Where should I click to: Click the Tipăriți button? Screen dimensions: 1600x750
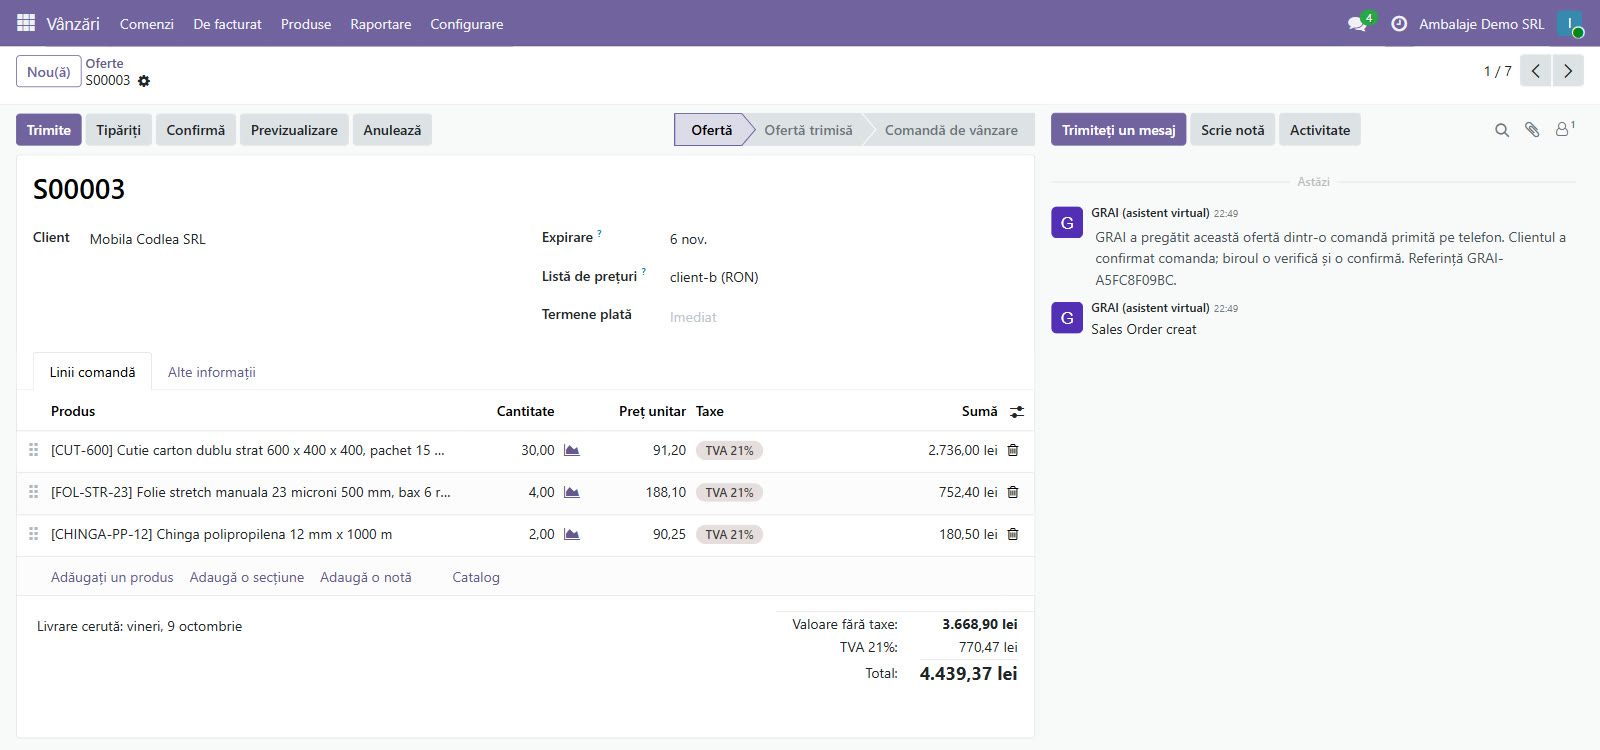tap(119, 130)
